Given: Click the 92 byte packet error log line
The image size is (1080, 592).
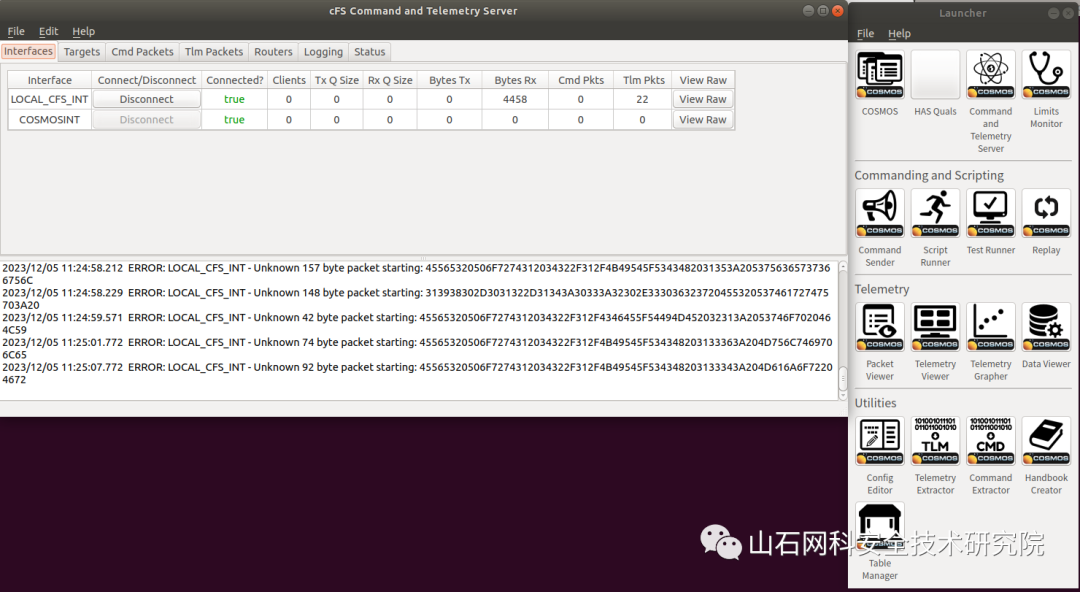Looking at the screenshot, I should (x=417, y=373).
